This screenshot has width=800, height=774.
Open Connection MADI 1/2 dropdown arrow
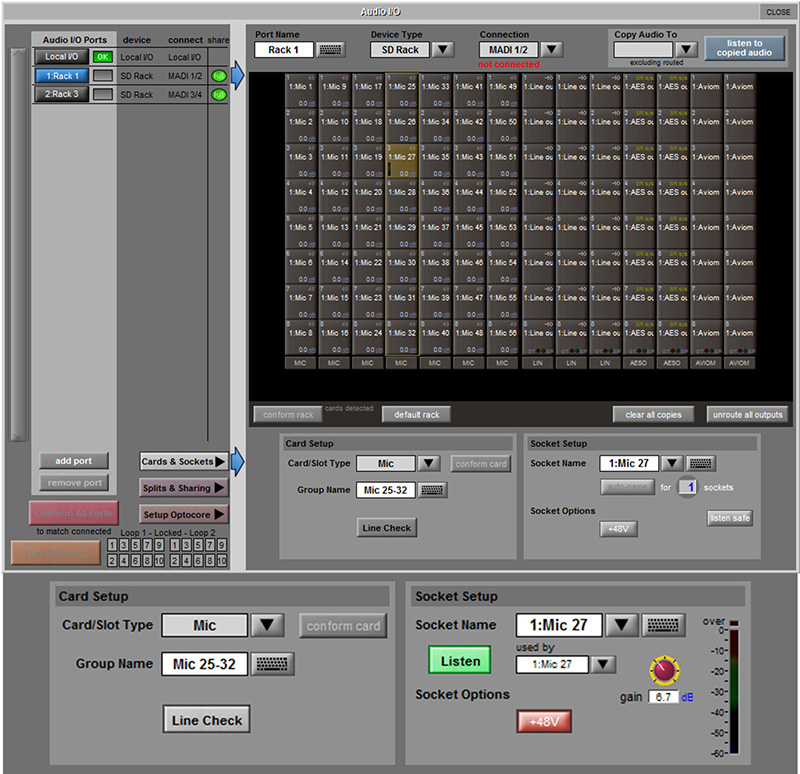[x=552, y=49]
